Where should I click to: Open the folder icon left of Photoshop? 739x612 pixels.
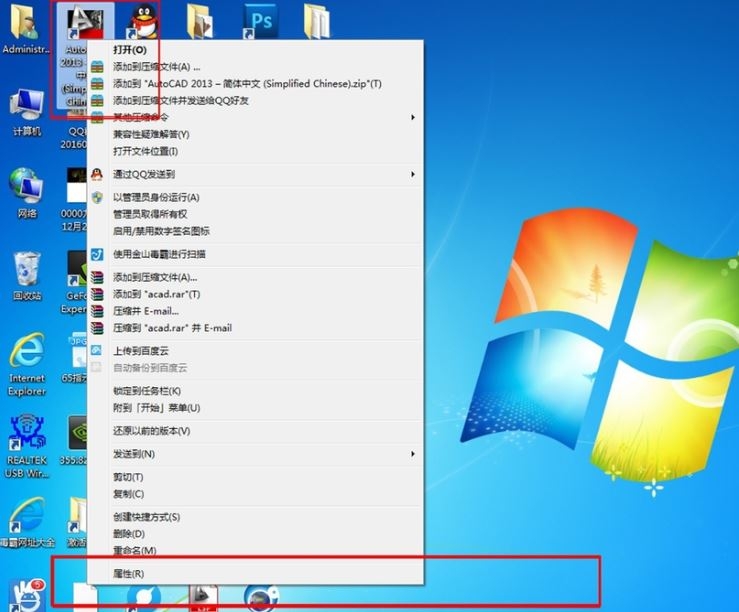click(x=201, y=22)
